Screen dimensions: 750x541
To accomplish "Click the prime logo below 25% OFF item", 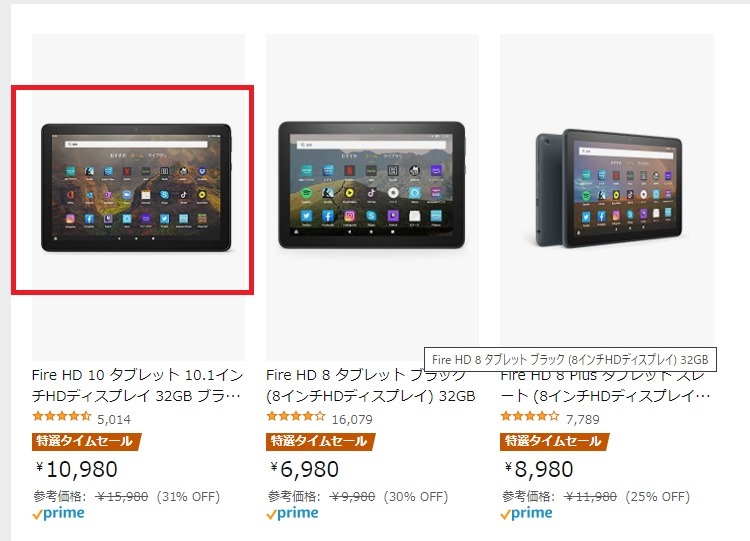I will [526, 514].
